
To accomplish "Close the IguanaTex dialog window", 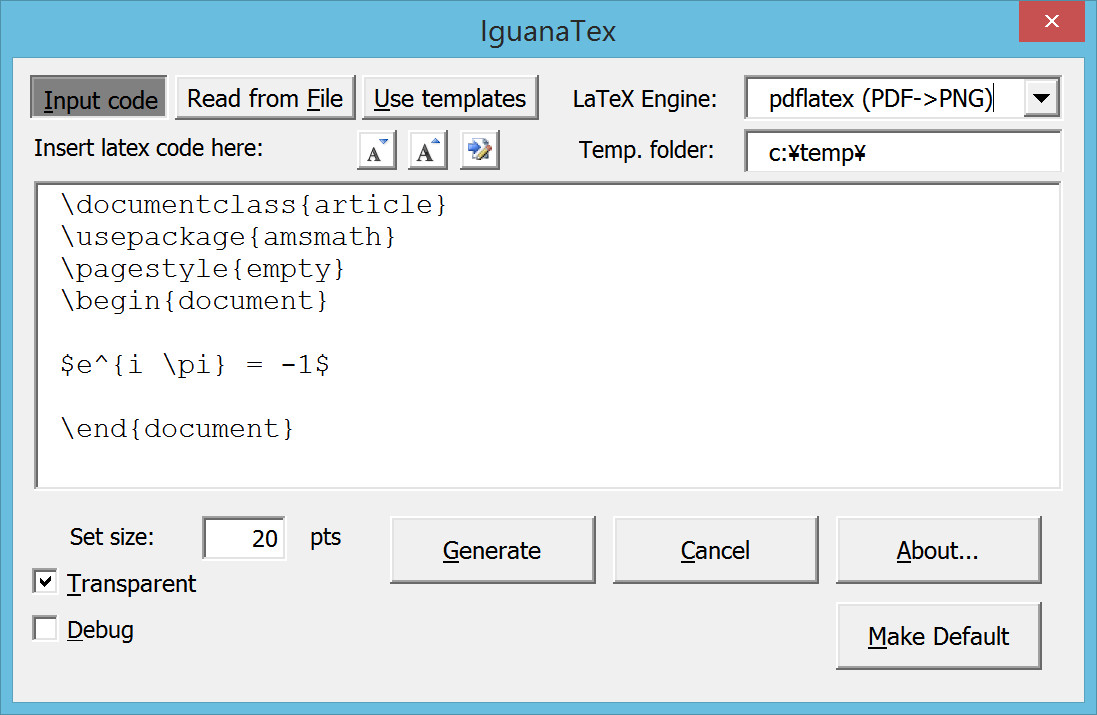I will pos(1052,22).
